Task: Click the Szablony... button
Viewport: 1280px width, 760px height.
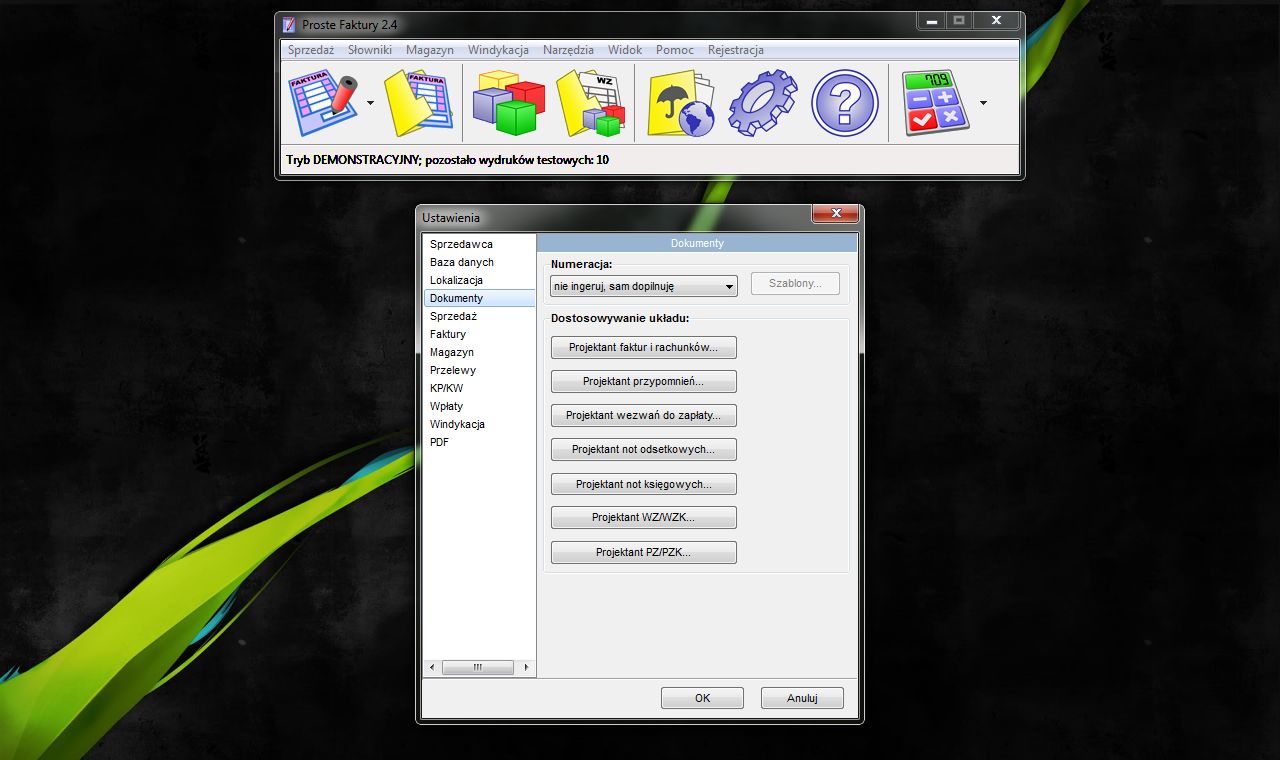Action: tap(795, 284)
